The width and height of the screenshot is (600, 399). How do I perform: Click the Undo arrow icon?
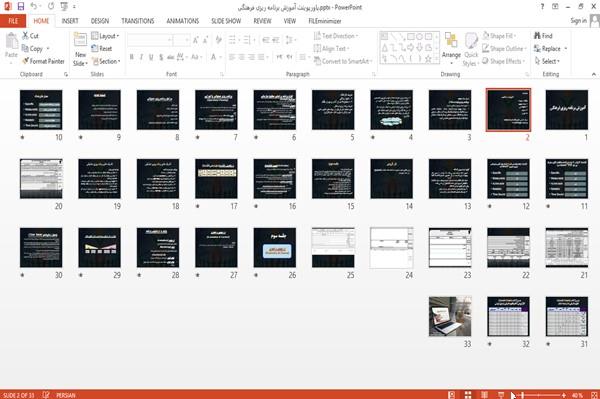point(34,7)
